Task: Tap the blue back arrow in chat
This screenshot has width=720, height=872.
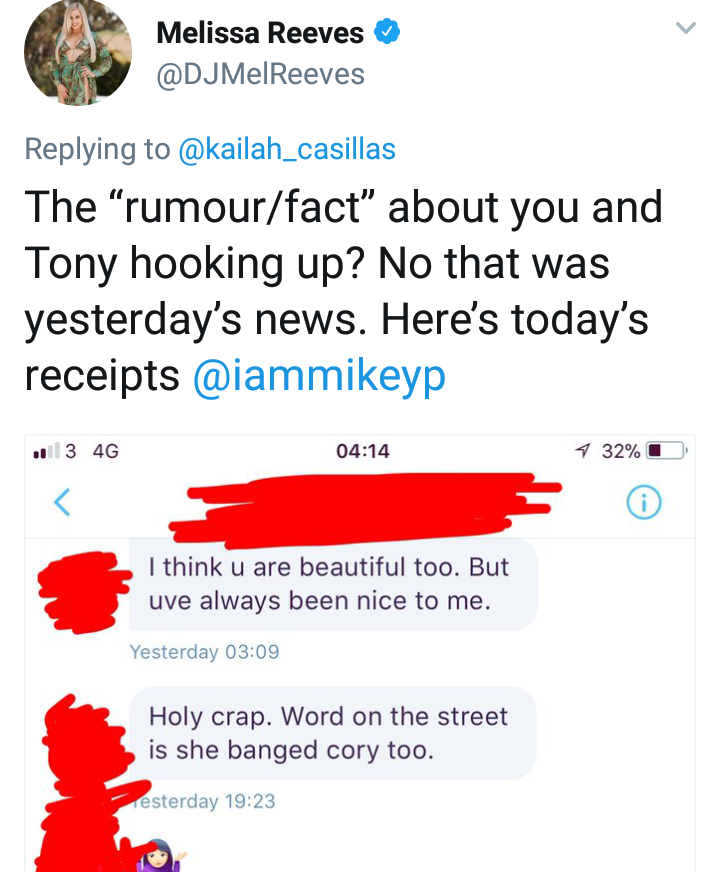Action: pyautogui.click(x=62, y=502)
